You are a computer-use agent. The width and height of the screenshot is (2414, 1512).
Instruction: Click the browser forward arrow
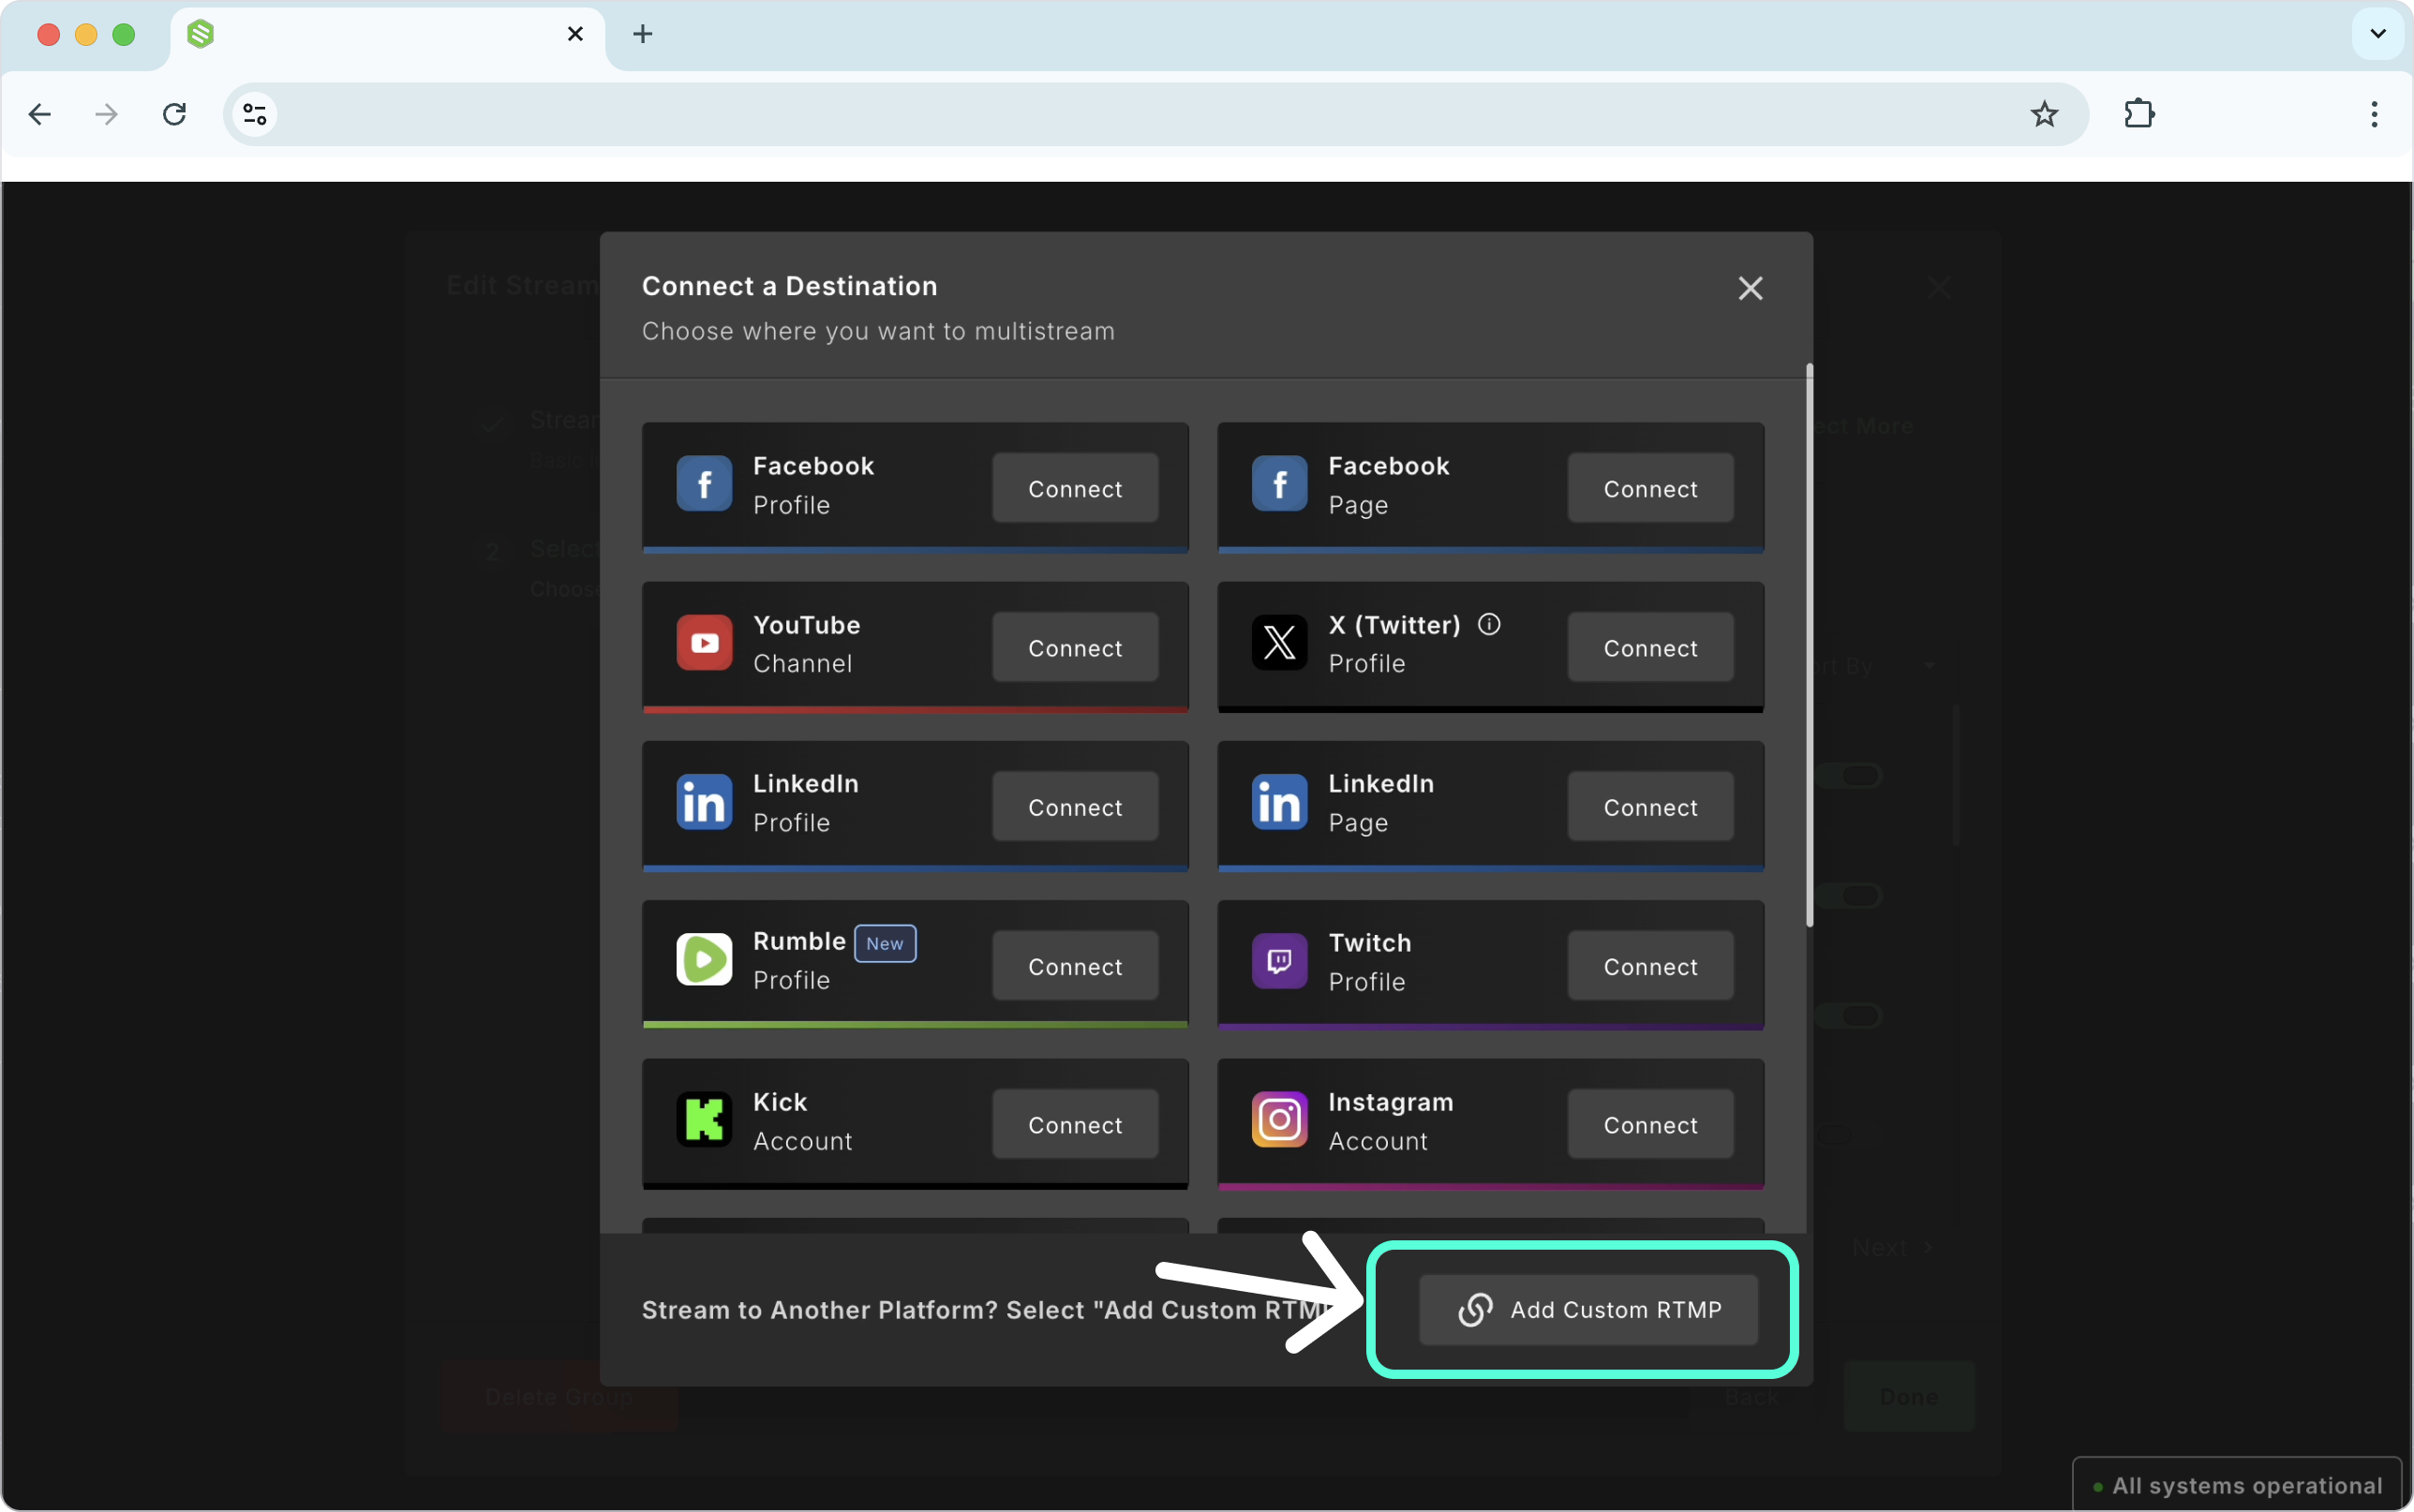tap(106, 114)
